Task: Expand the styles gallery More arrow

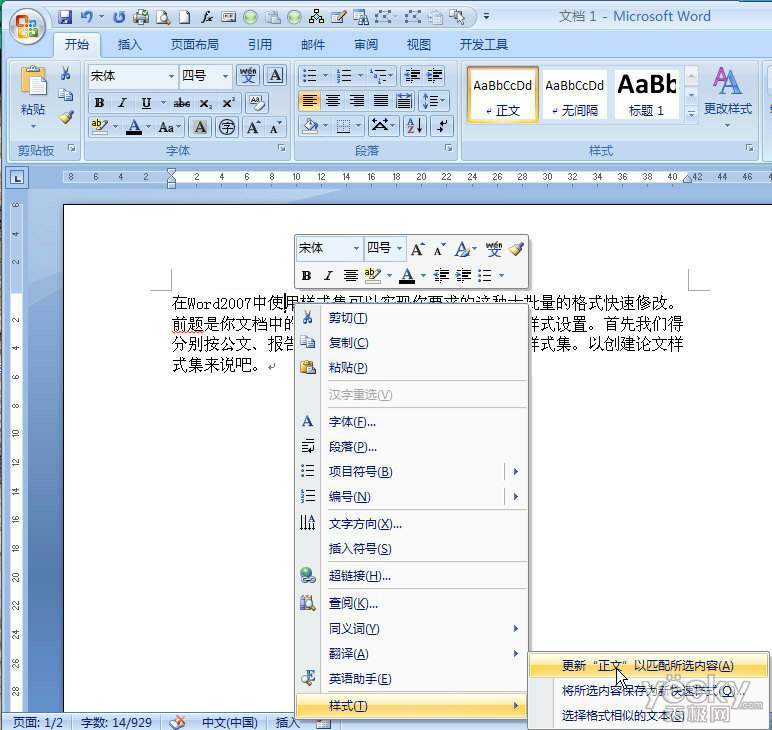Action: coord(691,113)
